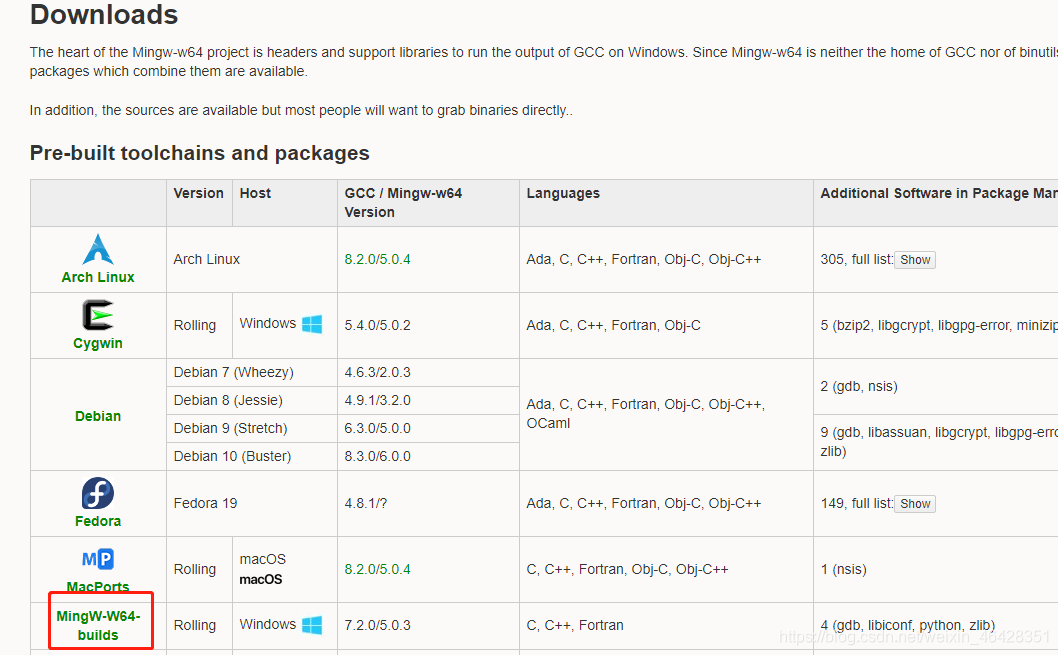Click Rolling in the MingW-W64-builds row

pyautogui.click(x=194, y=625)
